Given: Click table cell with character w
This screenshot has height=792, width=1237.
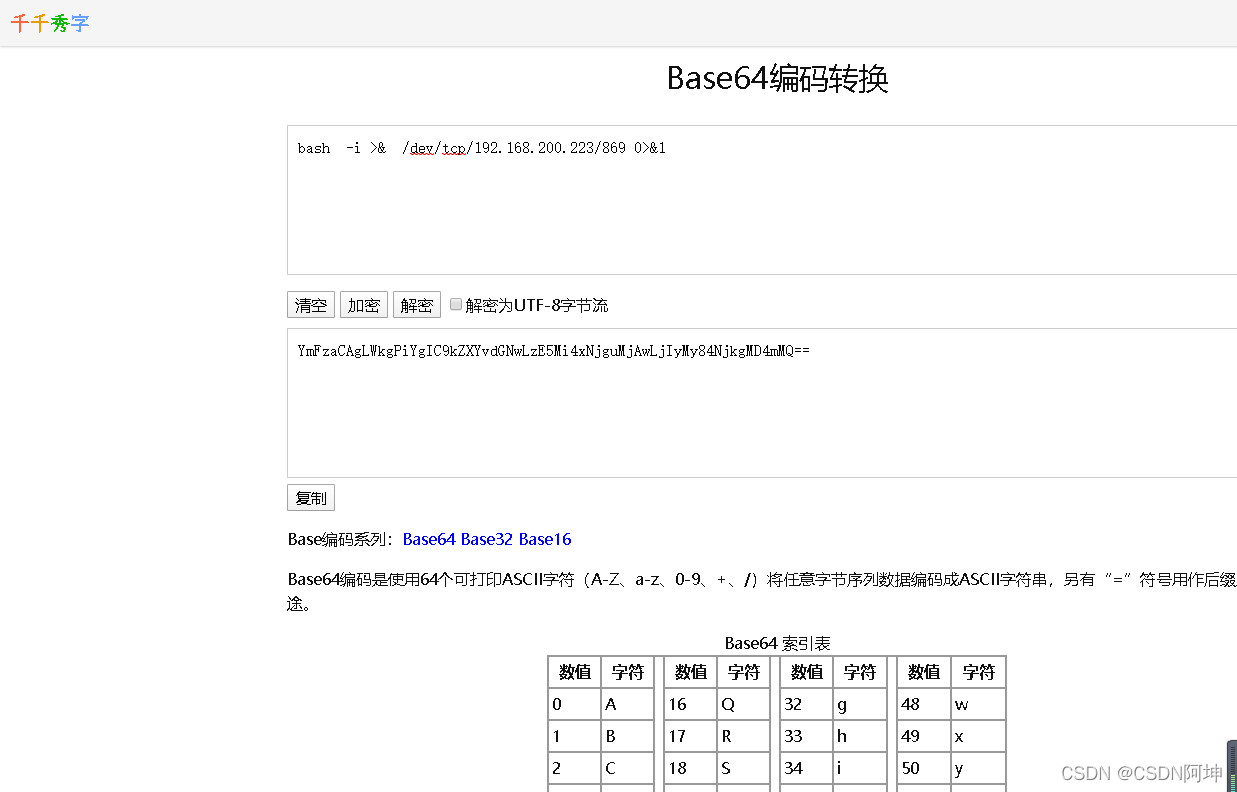Looking at the screenshot, I should tap(978, 704).
